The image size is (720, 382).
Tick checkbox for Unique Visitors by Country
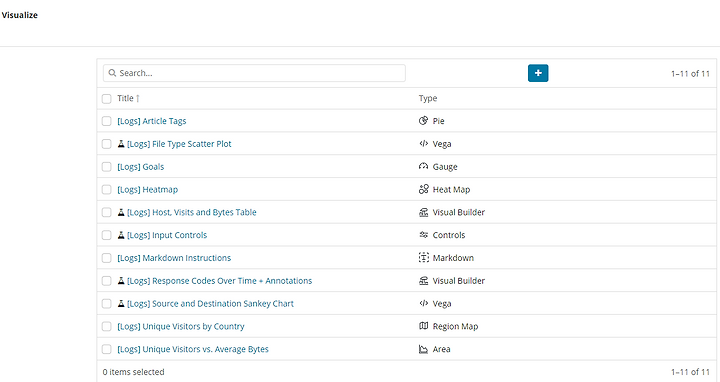(107, 326)
